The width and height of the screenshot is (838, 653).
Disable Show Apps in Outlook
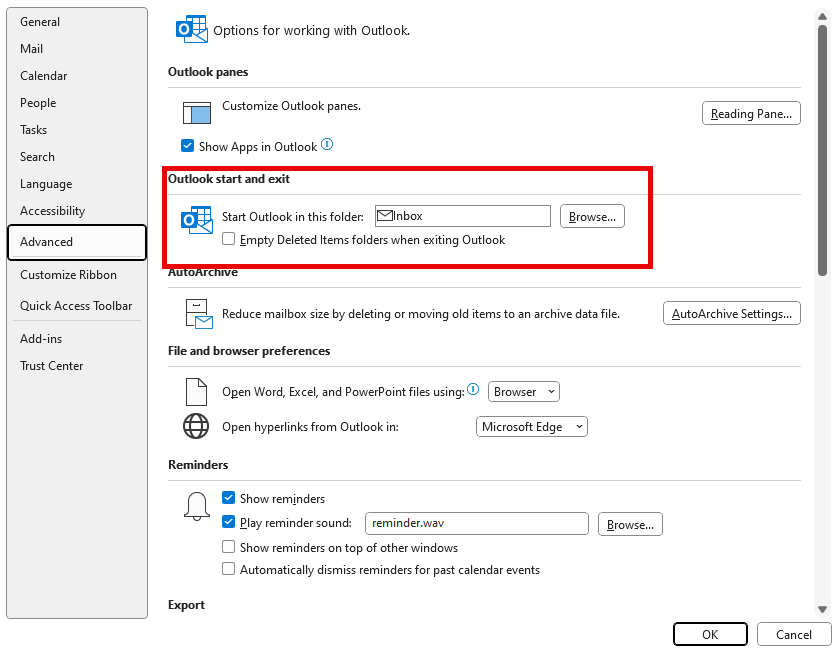(x=185, y=145)
